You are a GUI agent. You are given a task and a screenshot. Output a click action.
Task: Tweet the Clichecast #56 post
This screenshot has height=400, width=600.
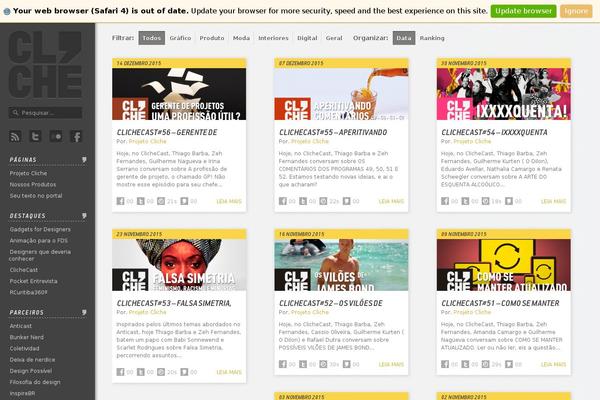[142, 201]
